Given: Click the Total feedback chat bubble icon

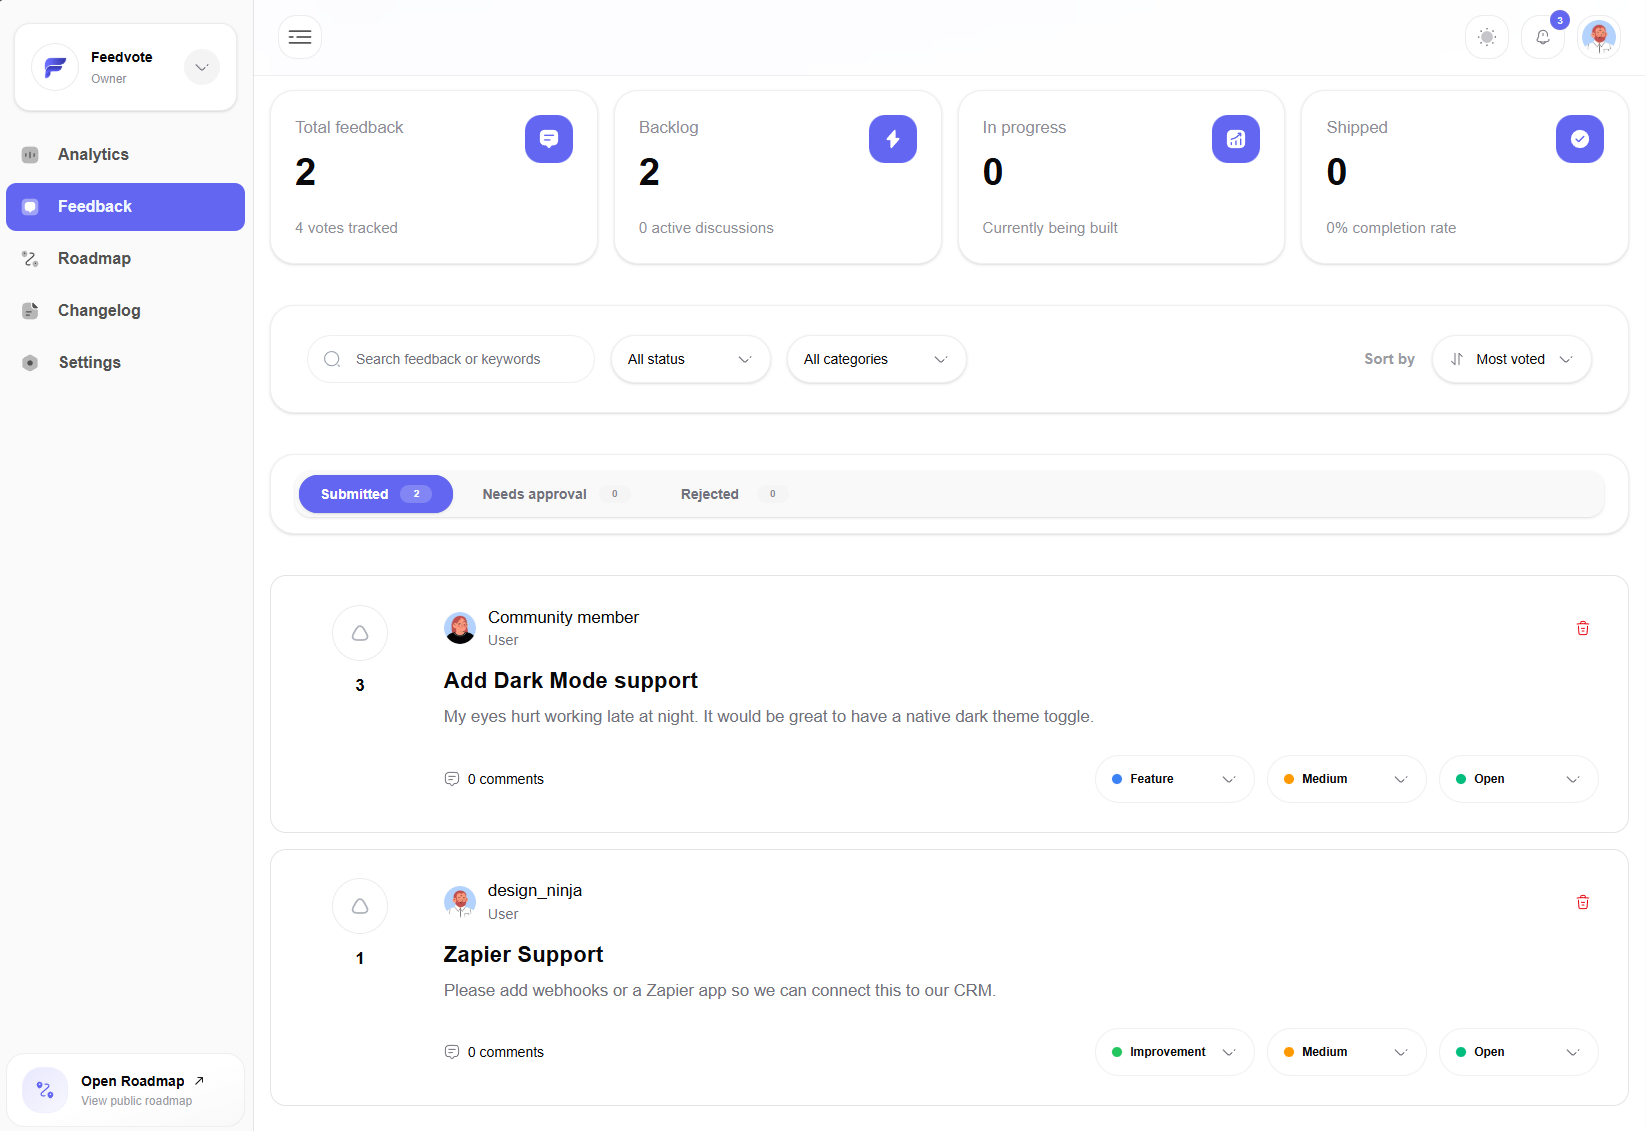Looking at the screenshot, I should (x=548, y=139).
